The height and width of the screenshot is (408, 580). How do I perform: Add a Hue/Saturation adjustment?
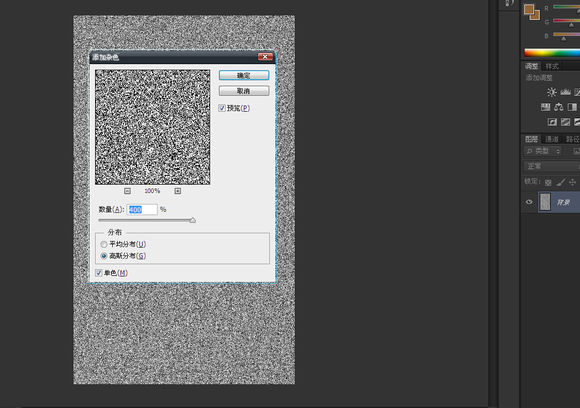click(545, 107)
